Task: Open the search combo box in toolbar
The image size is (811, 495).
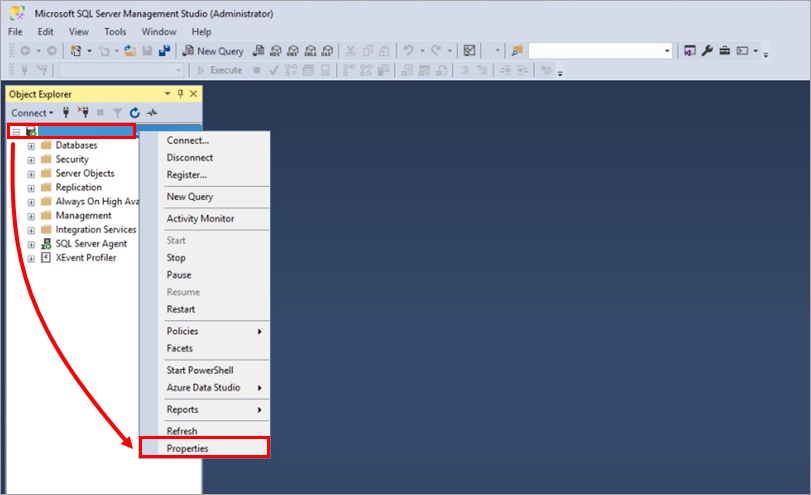Action: click(x=667, y=51)
